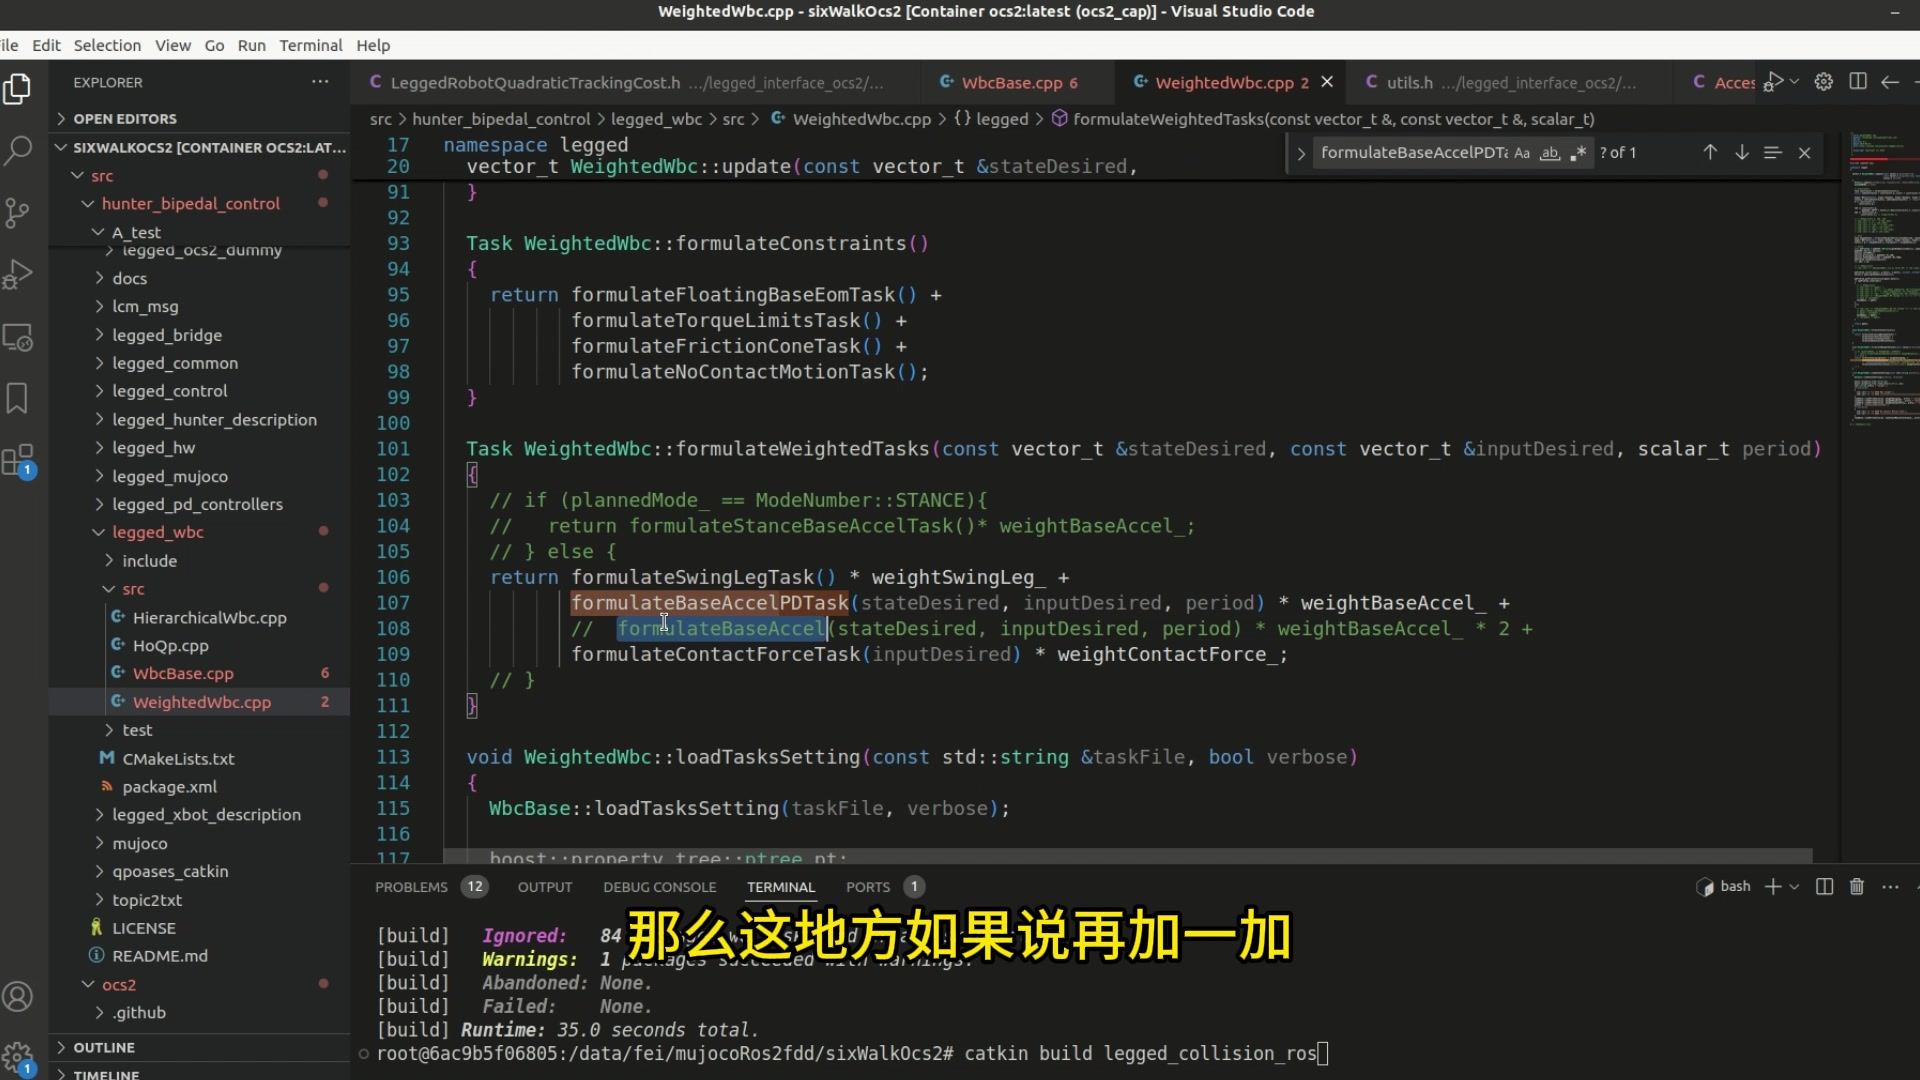Open the Search view in the activity bar

click(19, 150)
